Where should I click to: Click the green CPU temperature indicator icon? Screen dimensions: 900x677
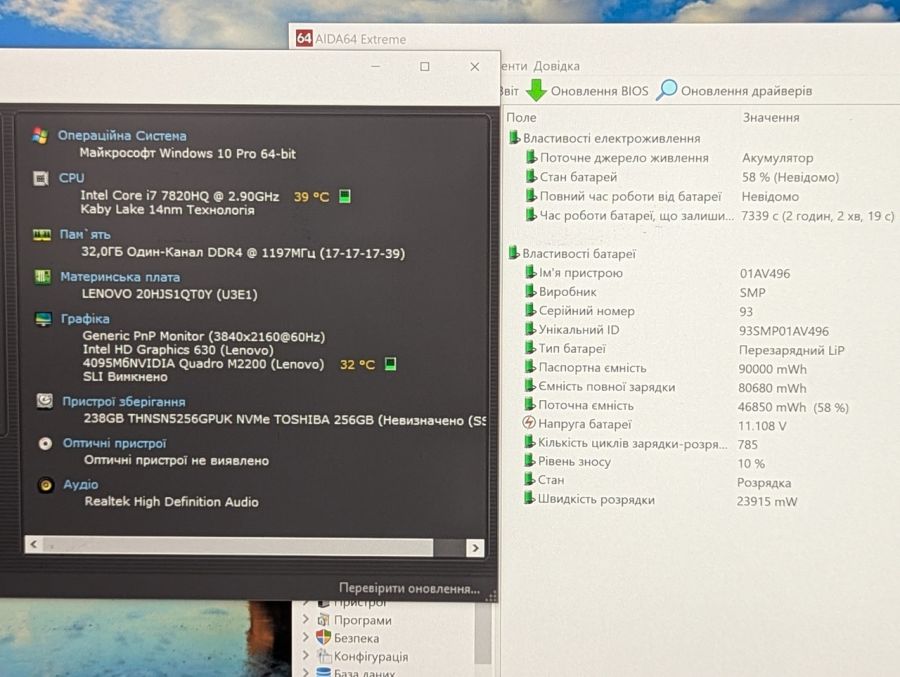pyautogui.click(x=345, y=196)
